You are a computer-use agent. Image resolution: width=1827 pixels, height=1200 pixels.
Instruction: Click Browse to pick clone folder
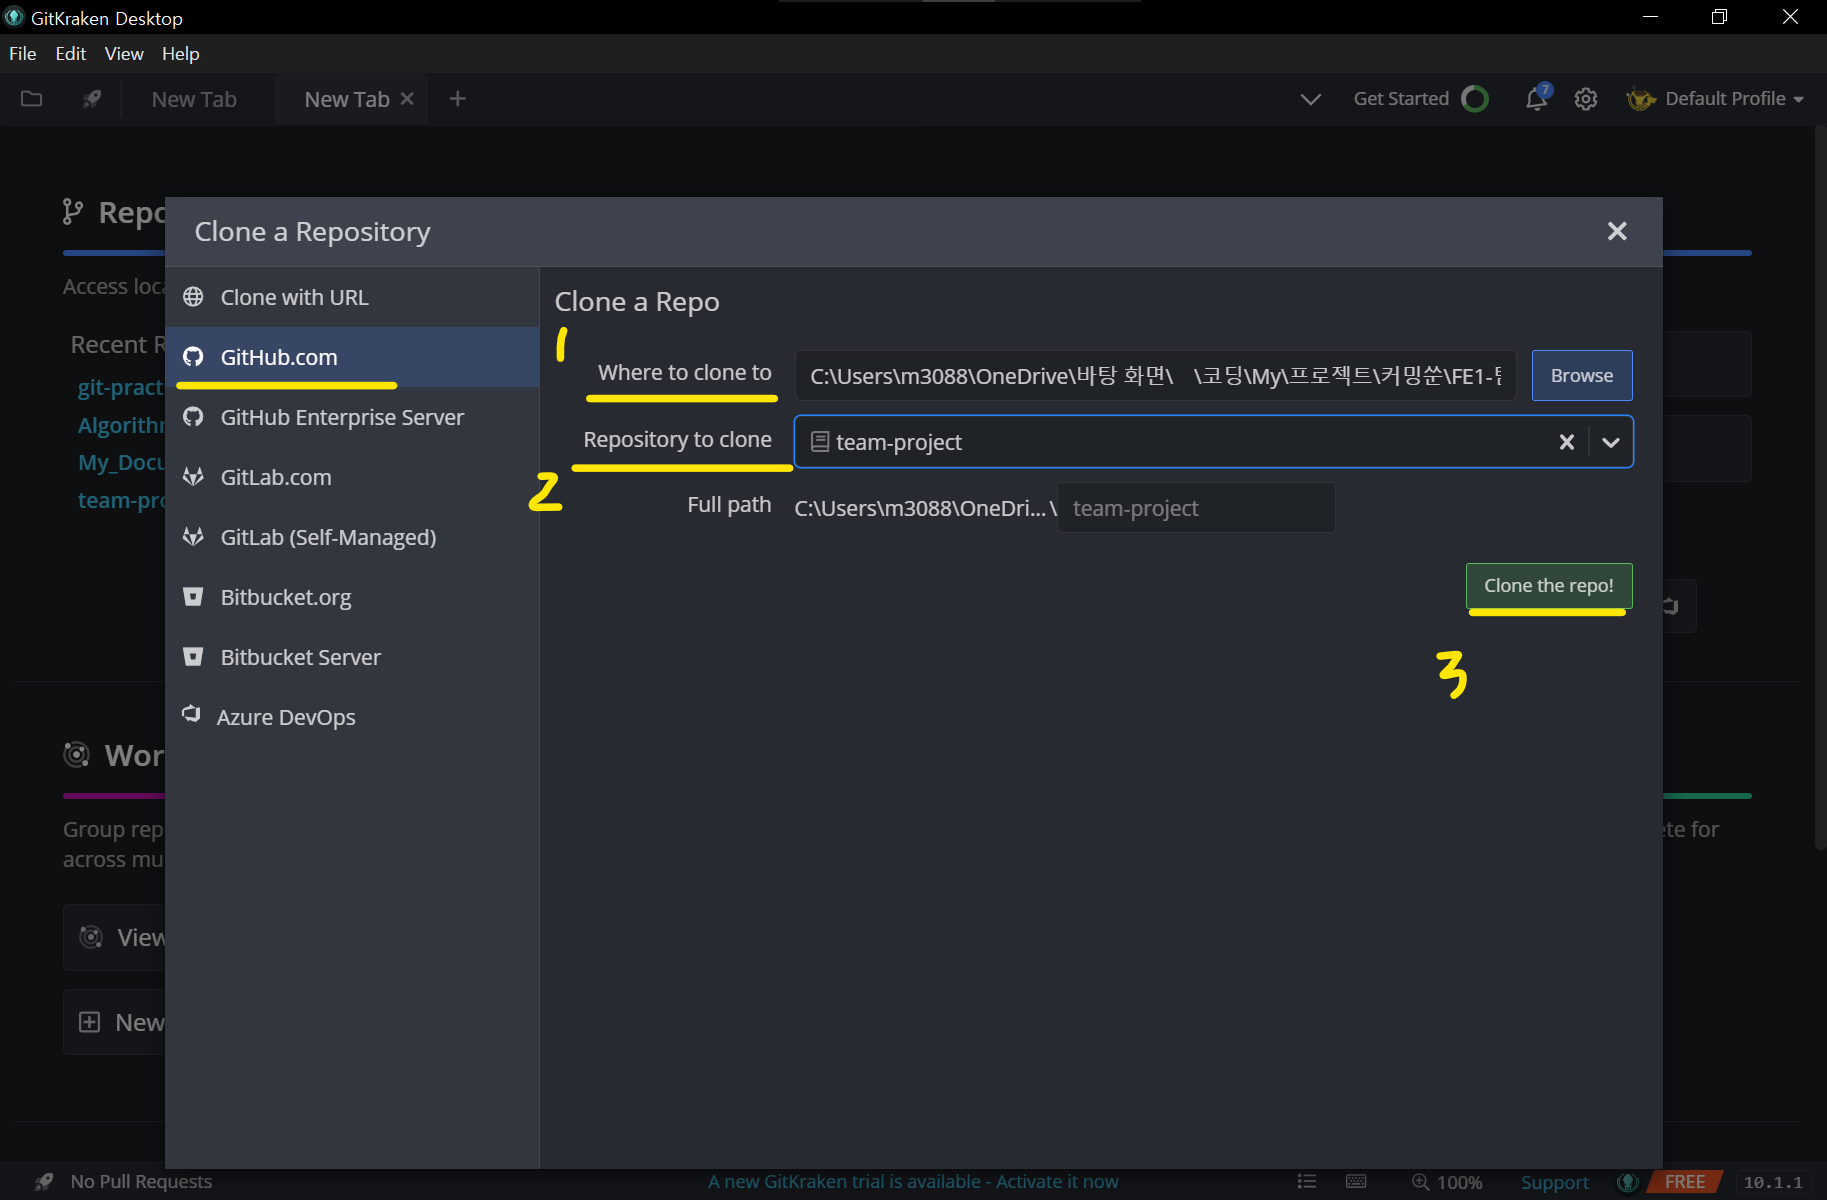[1582, 375]
